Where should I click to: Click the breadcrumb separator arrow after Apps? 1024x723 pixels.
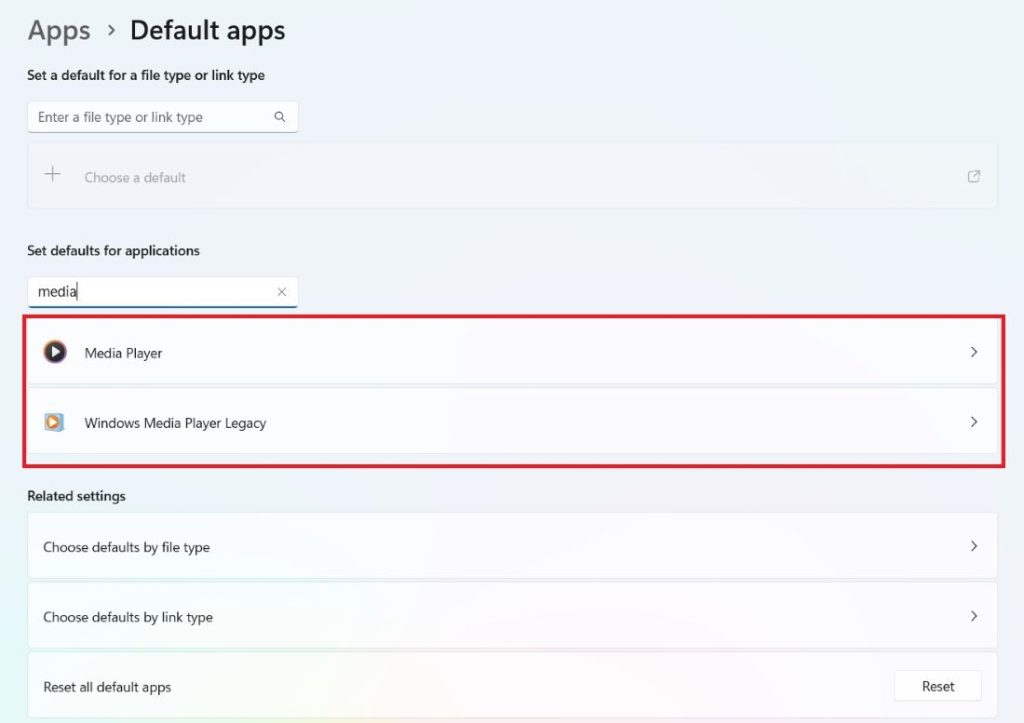[111, 31]
